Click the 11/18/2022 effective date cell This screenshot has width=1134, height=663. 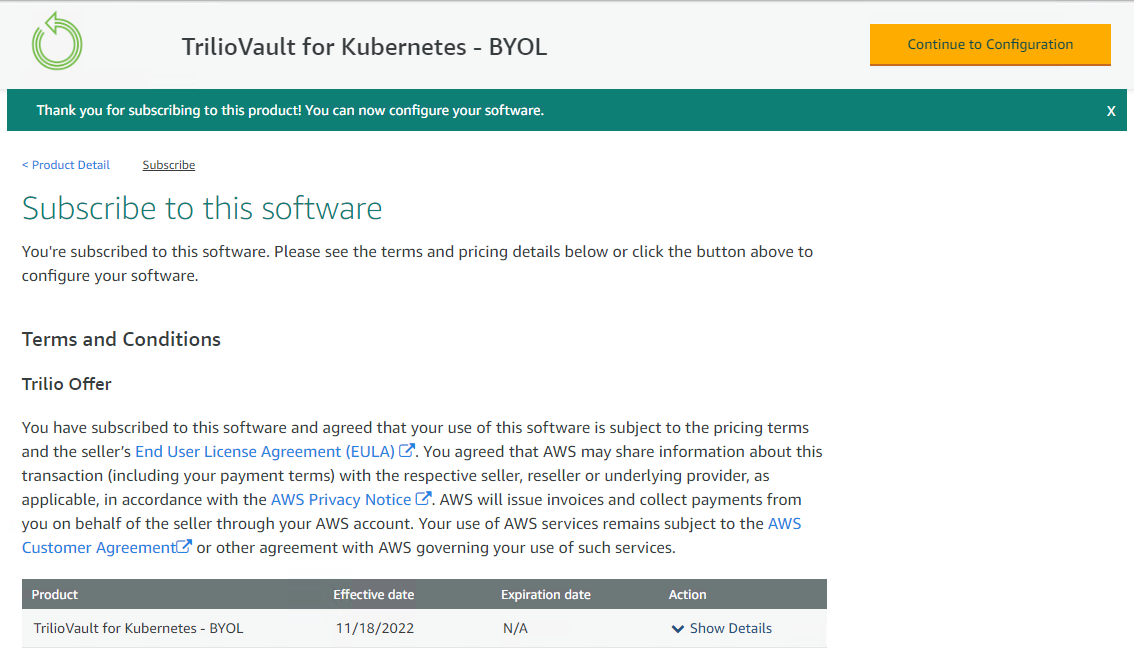point(375,629)
